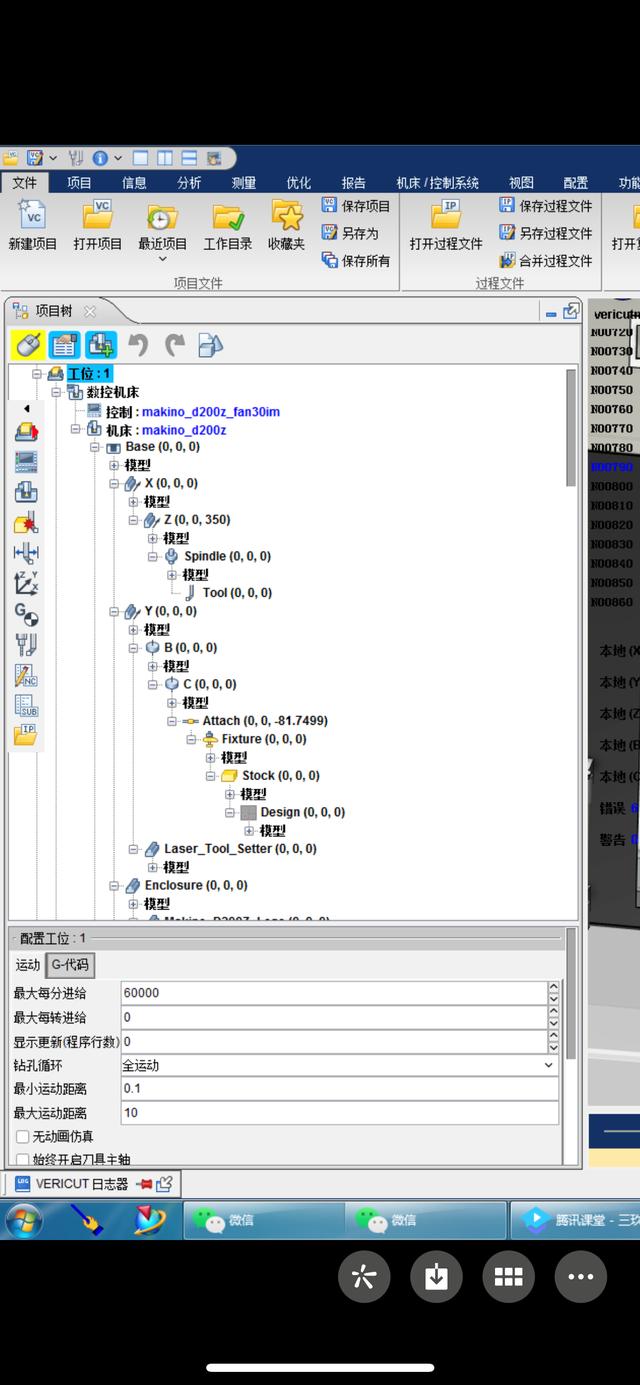Open the 钻孔循环 dropdown
Screen dimensions: 640x1385
tap(547, 1066)
